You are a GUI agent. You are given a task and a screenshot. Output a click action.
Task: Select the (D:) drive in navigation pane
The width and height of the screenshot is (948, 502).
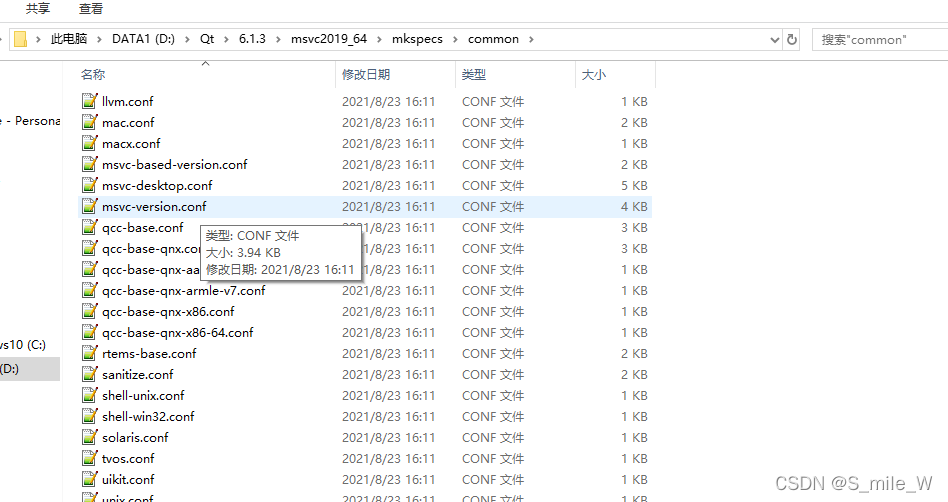click(30, 368)
